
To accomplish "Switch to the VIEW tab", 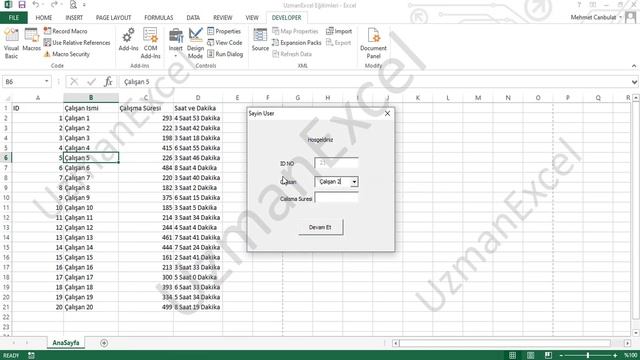I will (252, 18).
